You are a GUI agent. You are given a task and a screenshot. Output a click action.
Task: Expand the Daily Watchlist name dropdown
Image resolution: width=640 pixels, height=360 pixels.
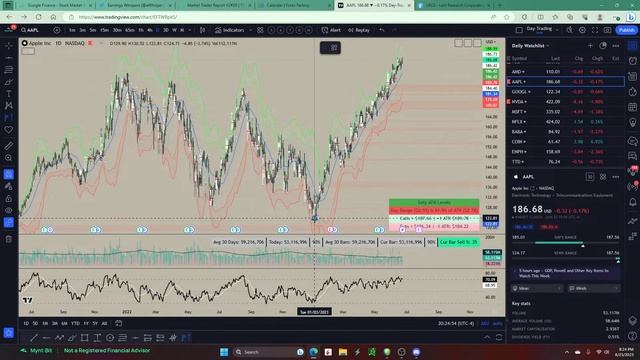(531, 46)
